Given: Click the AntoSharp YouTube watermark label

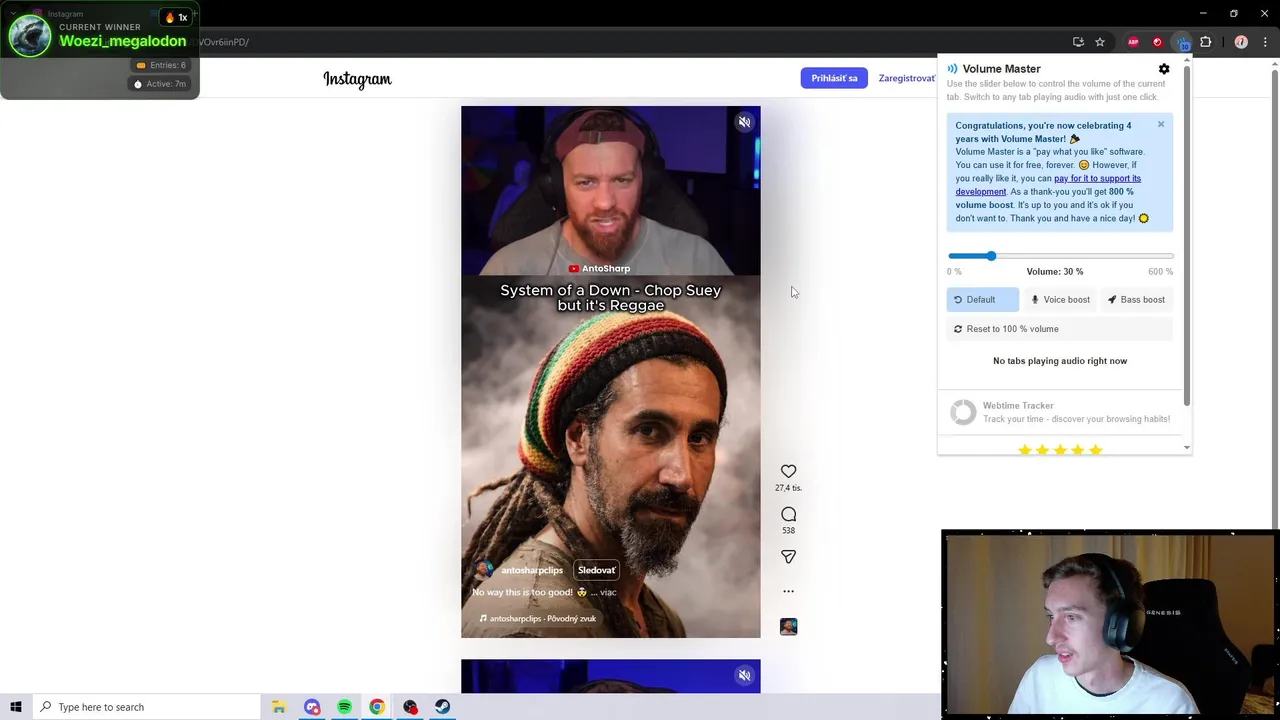Looking at the screenshot, I should click(x=599, y=268).
